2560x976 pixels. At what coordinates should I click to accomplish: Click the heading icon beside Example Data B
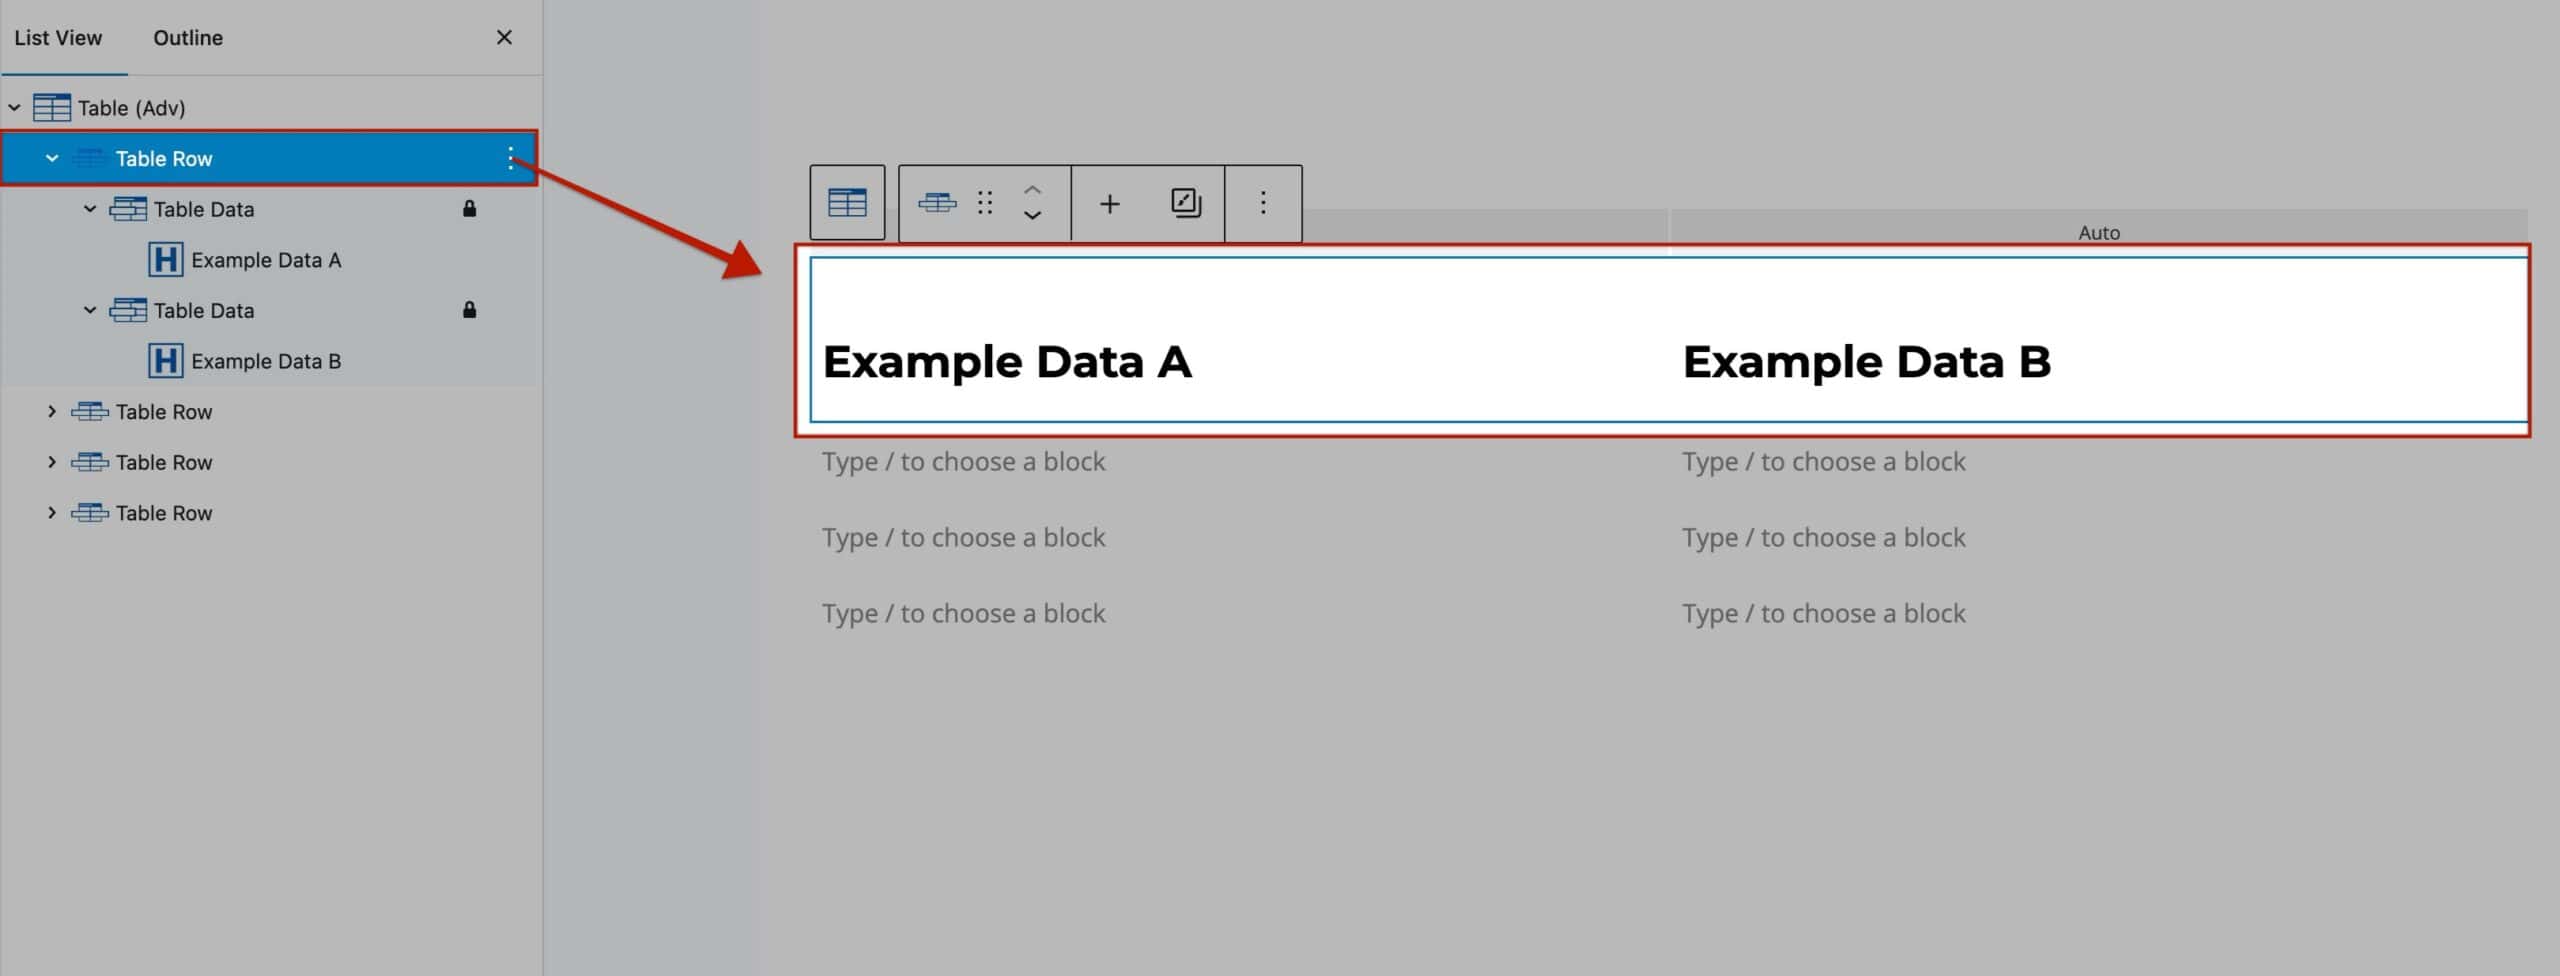click(166, 360)
